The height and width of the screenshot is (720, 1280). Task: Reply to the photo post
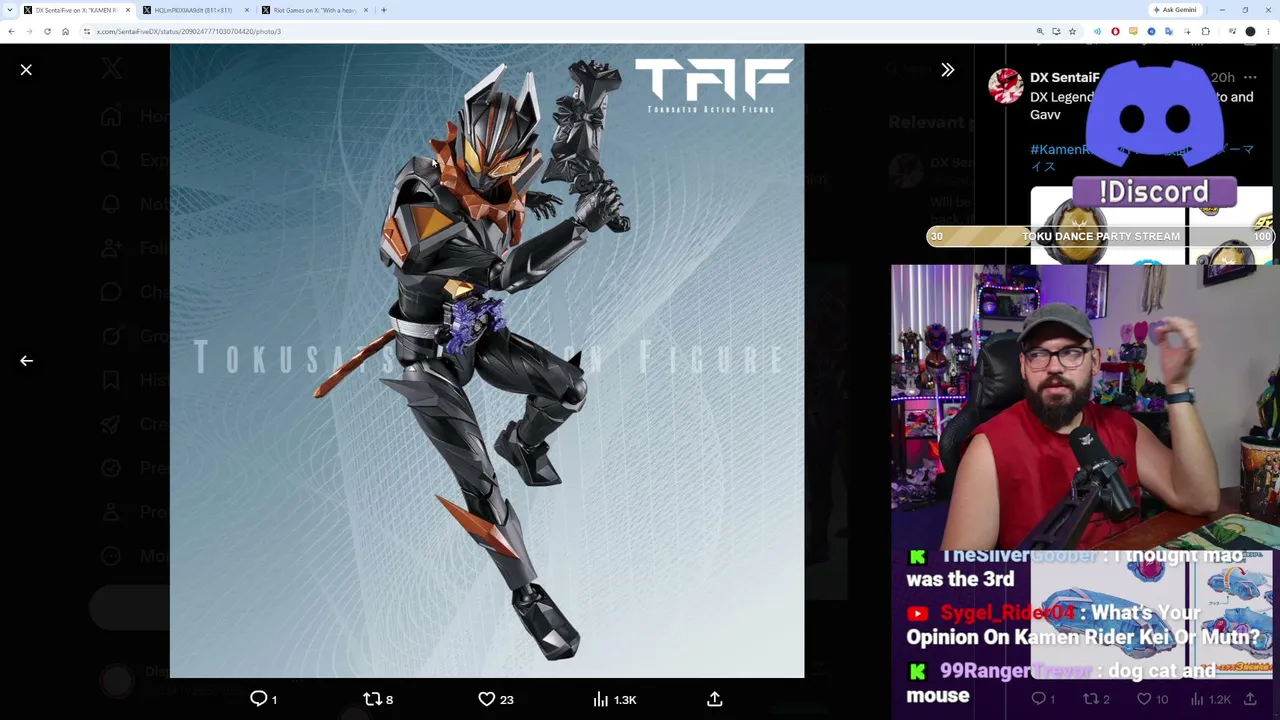pos(263,699)
